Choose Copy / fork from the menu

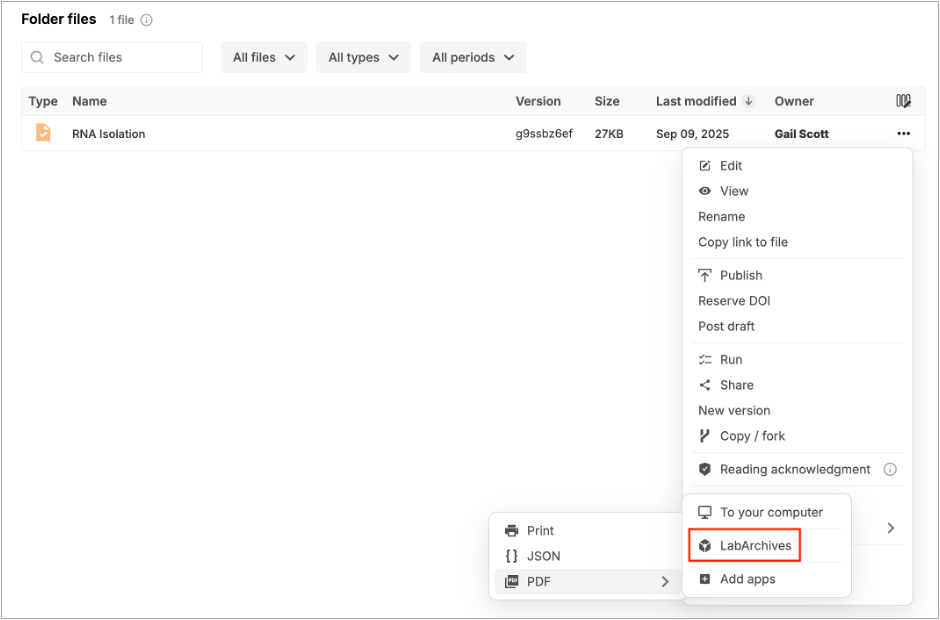pyautogui.click(x=752, y=436)
